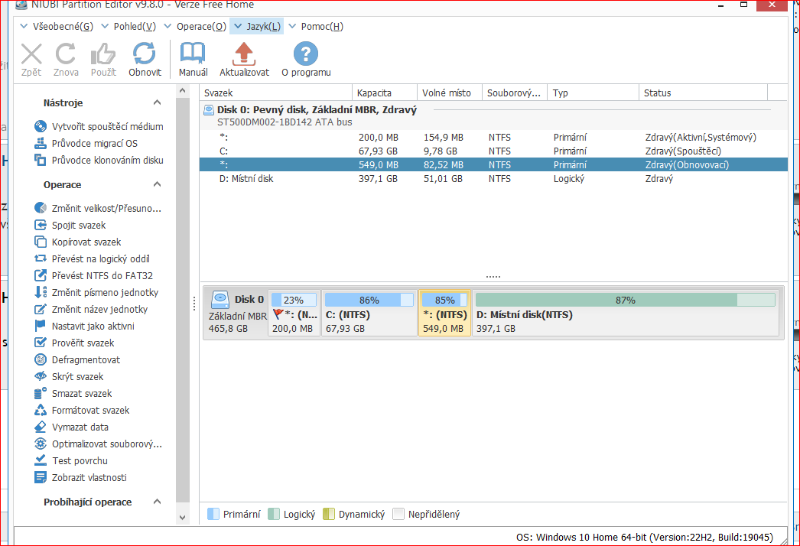Click the Průvodce klonováním disku icon
The height and width of the screenshot is (546, 800).
click(x=40, y=160)
